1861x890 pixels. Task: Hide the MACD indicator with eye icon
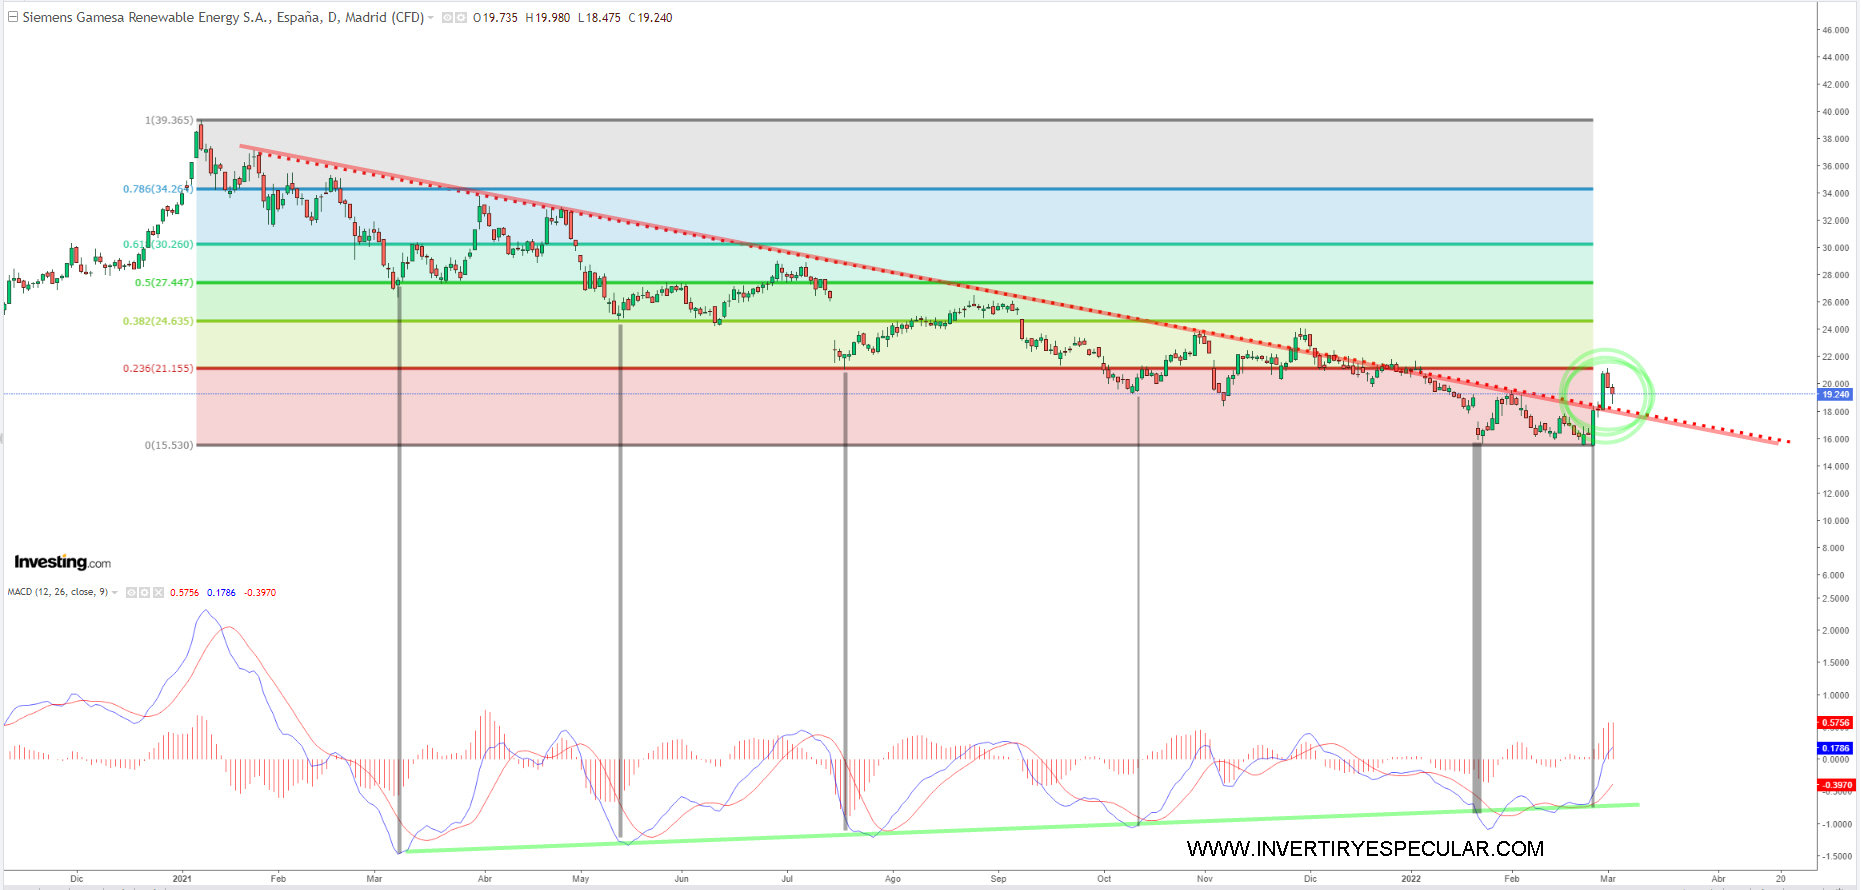[x=132, y=593]
